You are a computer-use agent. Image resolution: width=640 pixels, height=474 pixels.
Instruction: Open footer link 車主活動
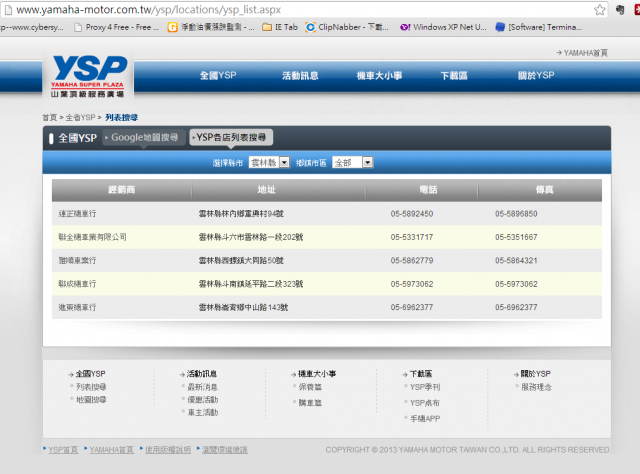[202, 413]
